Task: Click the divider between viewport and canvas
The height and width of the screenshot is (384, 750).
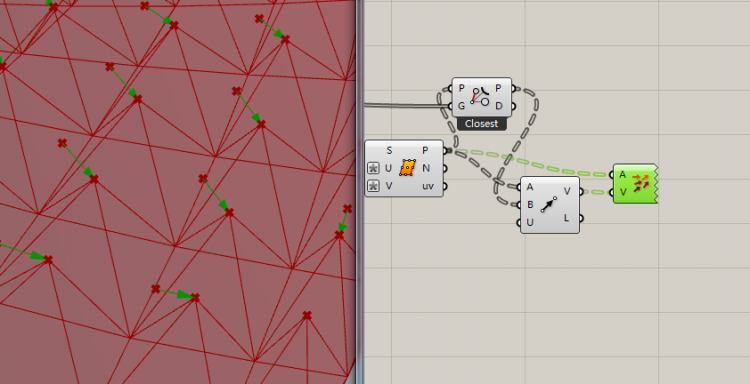Action: [x=359, y=192]
